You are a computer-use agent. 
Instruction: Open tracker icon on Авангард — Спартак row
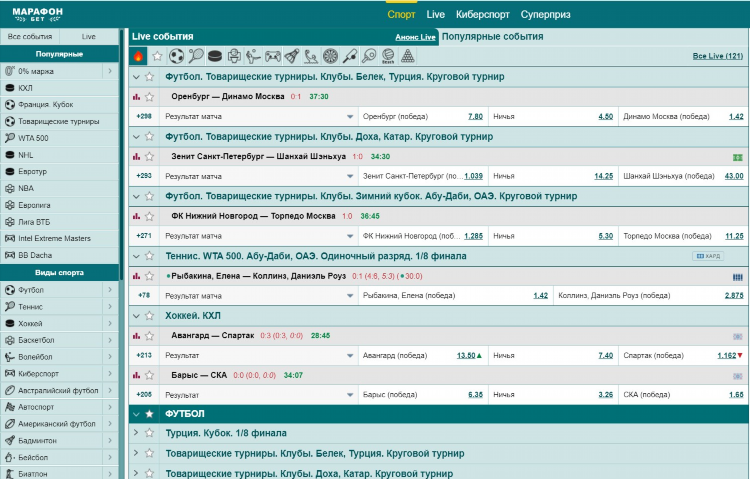(738, 336)
